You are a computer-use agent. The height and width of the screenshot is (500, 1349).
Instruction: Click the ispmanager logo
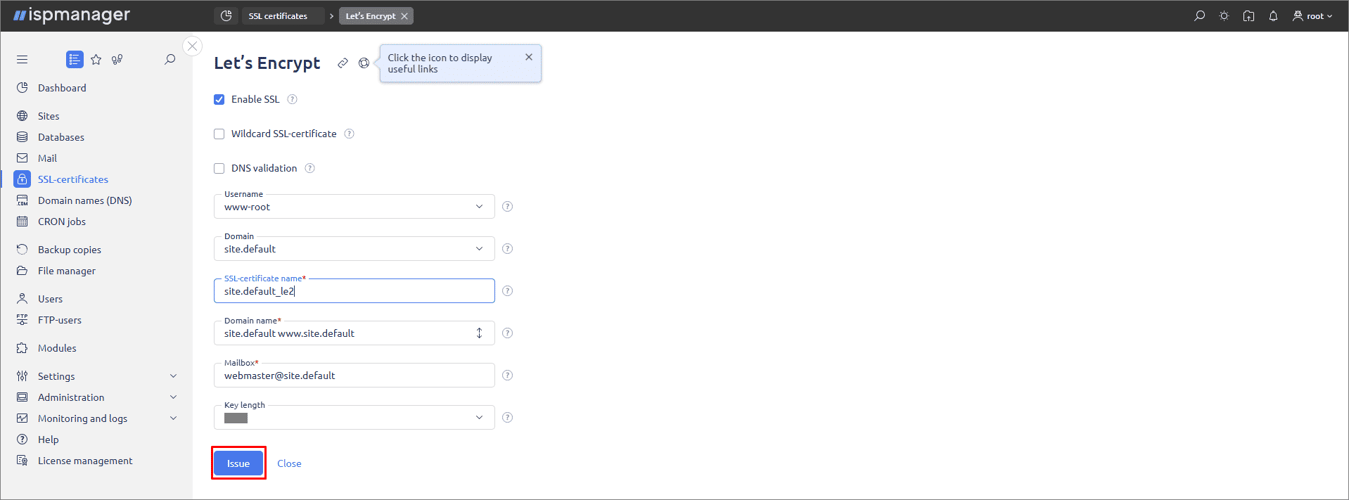click(x=71, y=16)
